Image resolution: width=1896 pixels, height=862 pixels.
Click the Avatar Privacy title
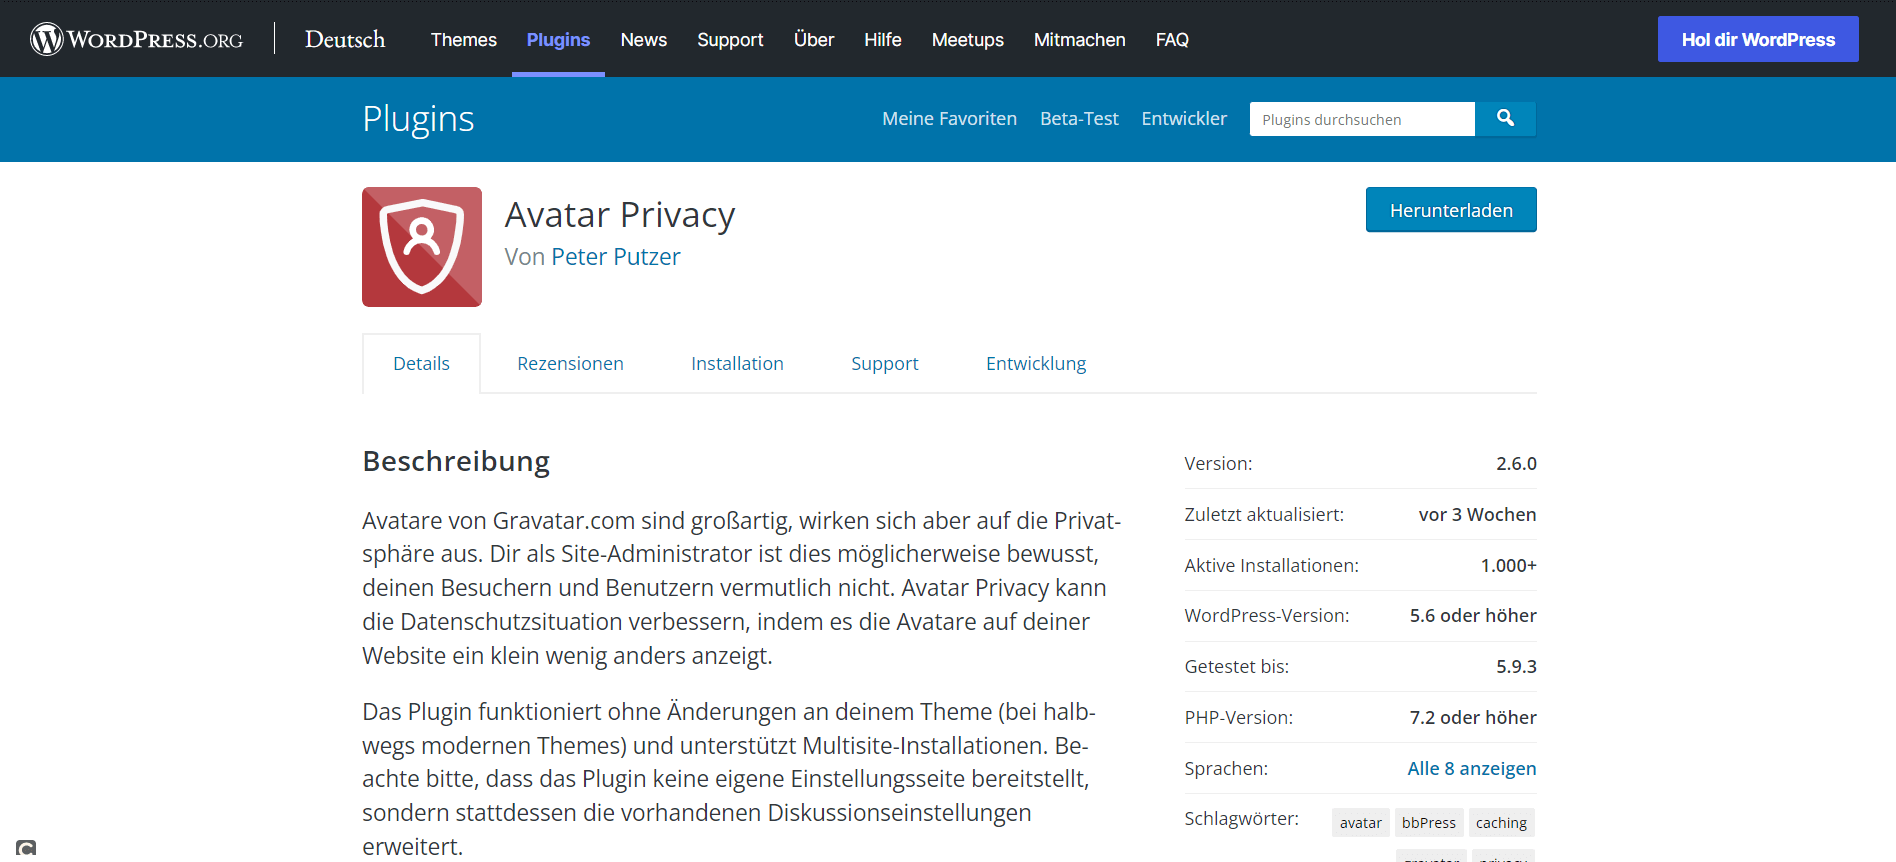[620, 215]
